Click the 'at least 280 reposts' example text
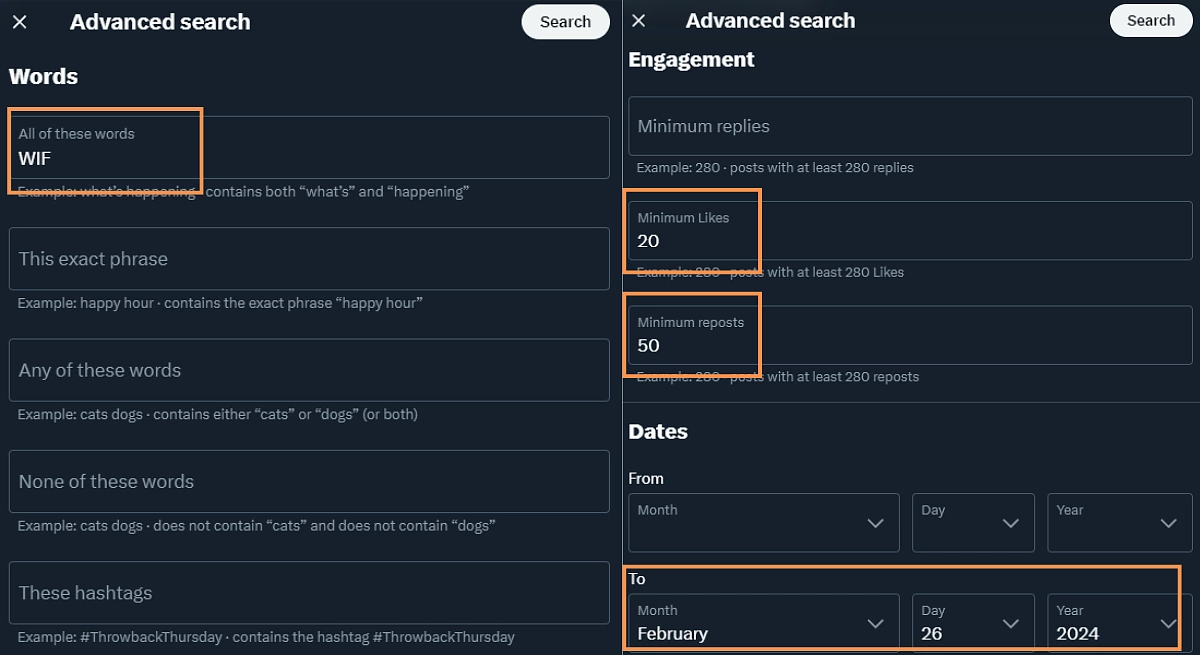The image size is (1200, 655). tap(778, 377)
